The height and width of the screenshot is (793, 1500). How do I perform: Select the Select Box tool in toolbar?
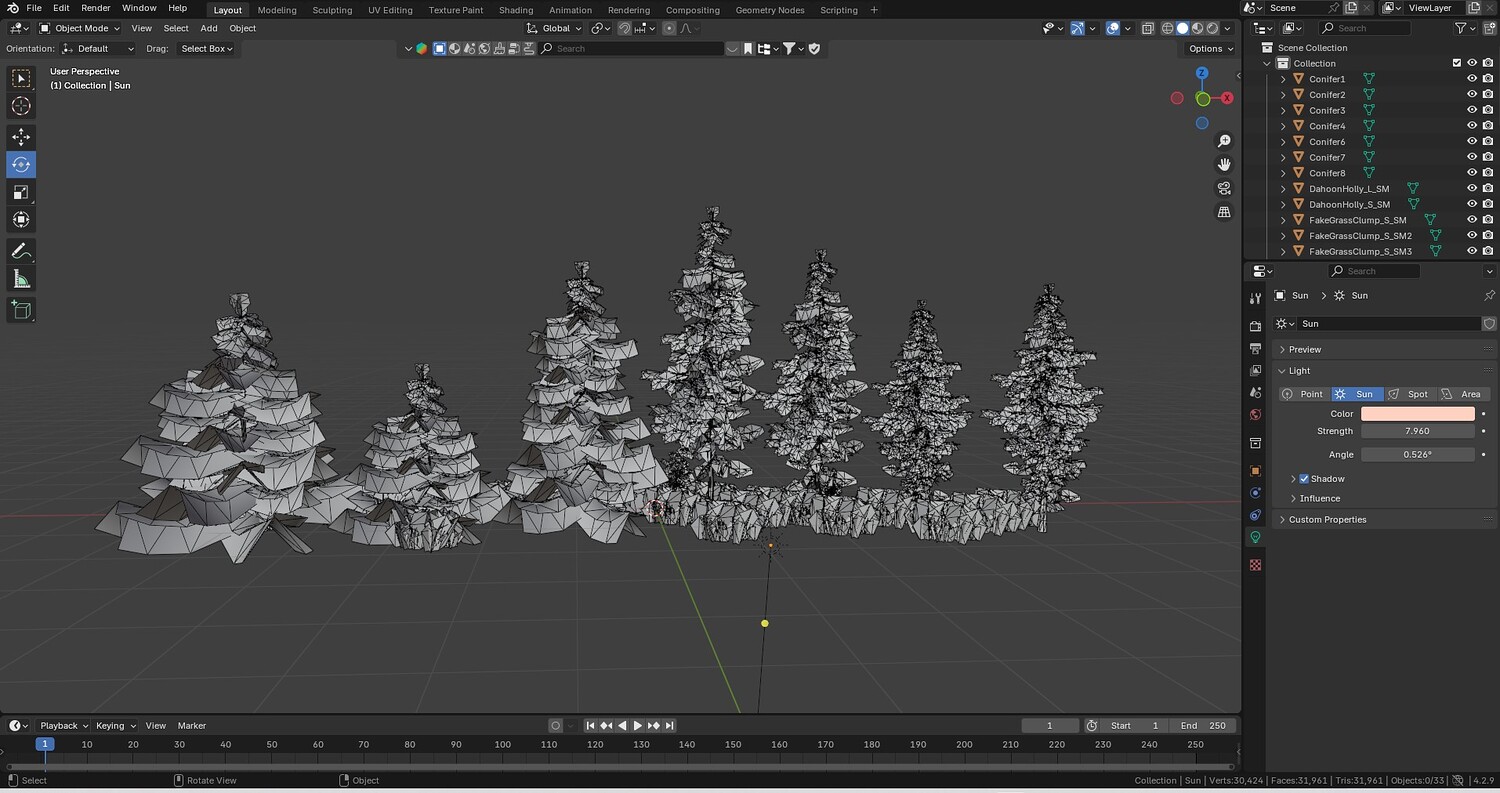(x=21, y=79)
